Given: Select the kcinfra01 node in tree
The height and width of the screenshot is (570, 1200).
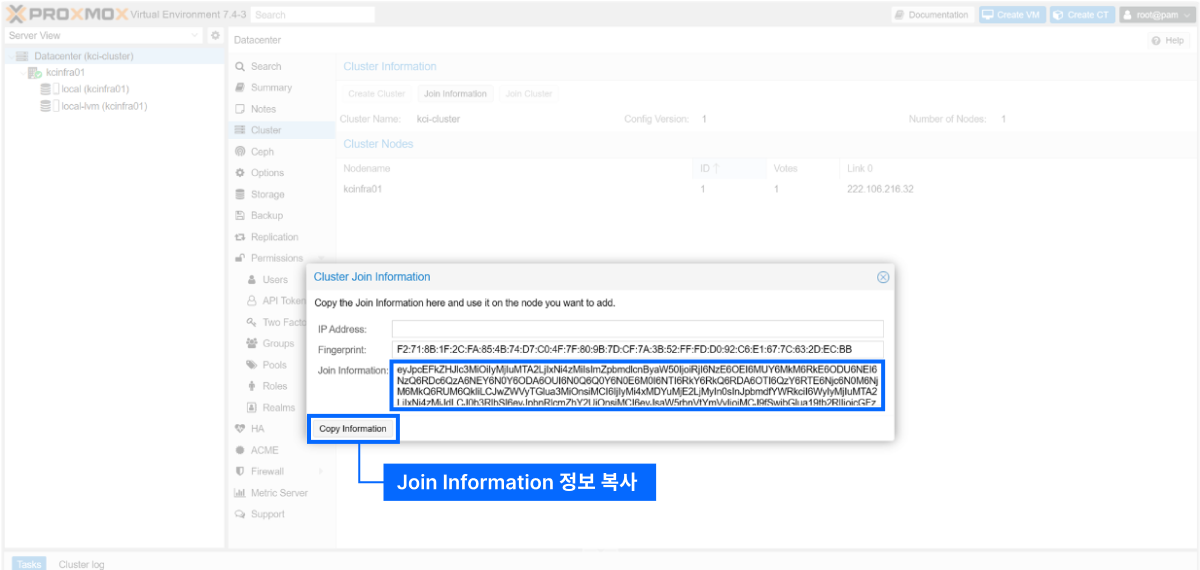Looking at the screenshot, I should click(65, 72).
